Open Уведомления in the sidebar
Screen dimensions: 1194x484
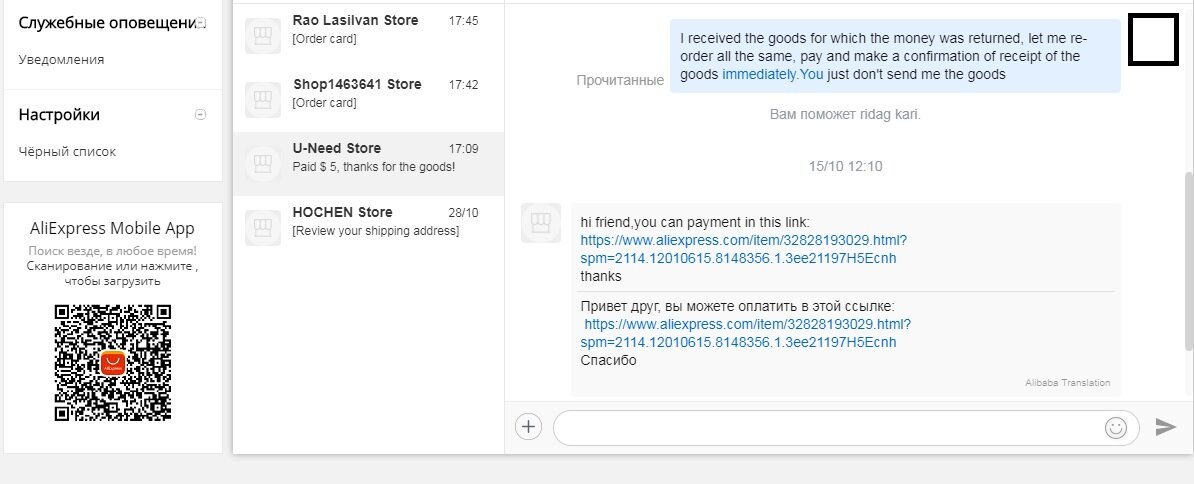62,59
